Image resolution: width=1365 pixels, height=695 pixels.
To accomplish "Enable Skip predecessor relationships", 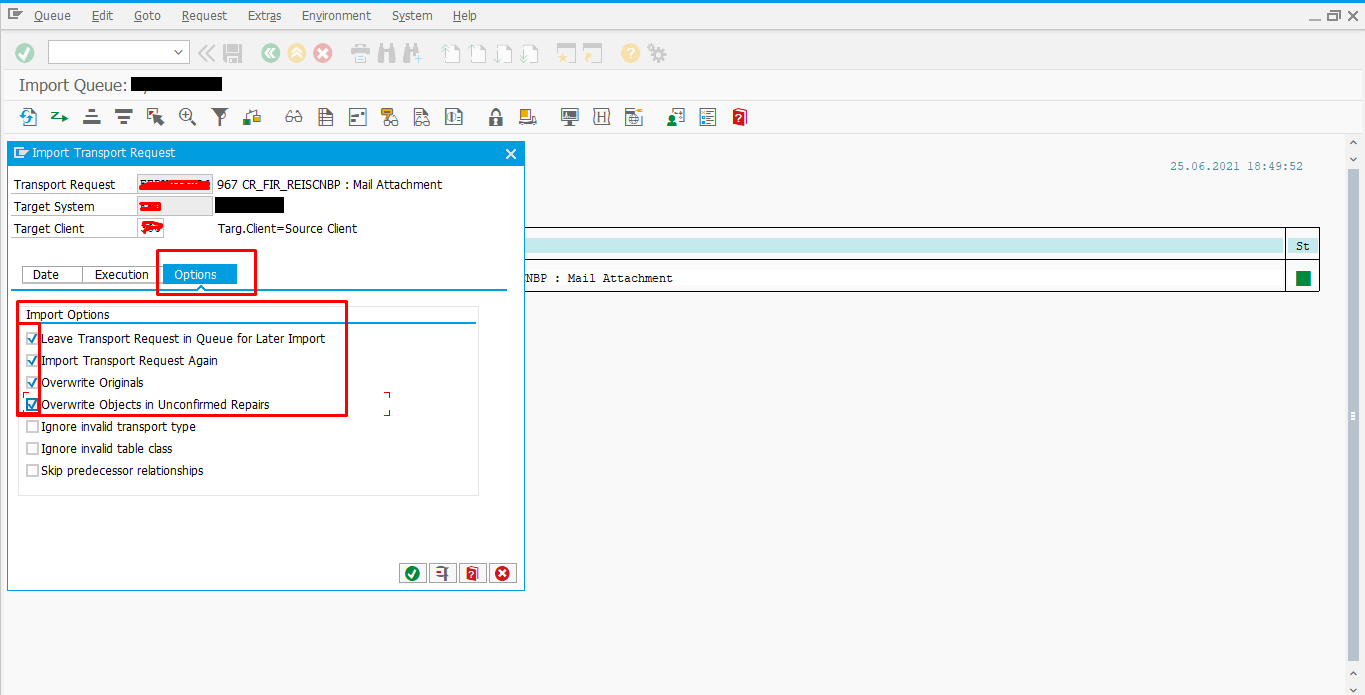I will (x=32, y=471).
